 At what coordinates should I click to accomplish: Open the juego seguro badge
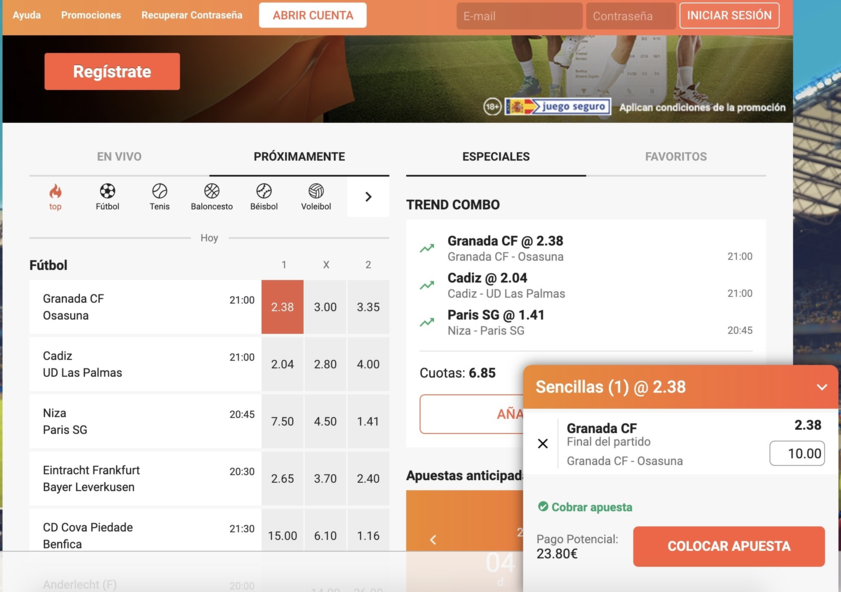[557, 107]
